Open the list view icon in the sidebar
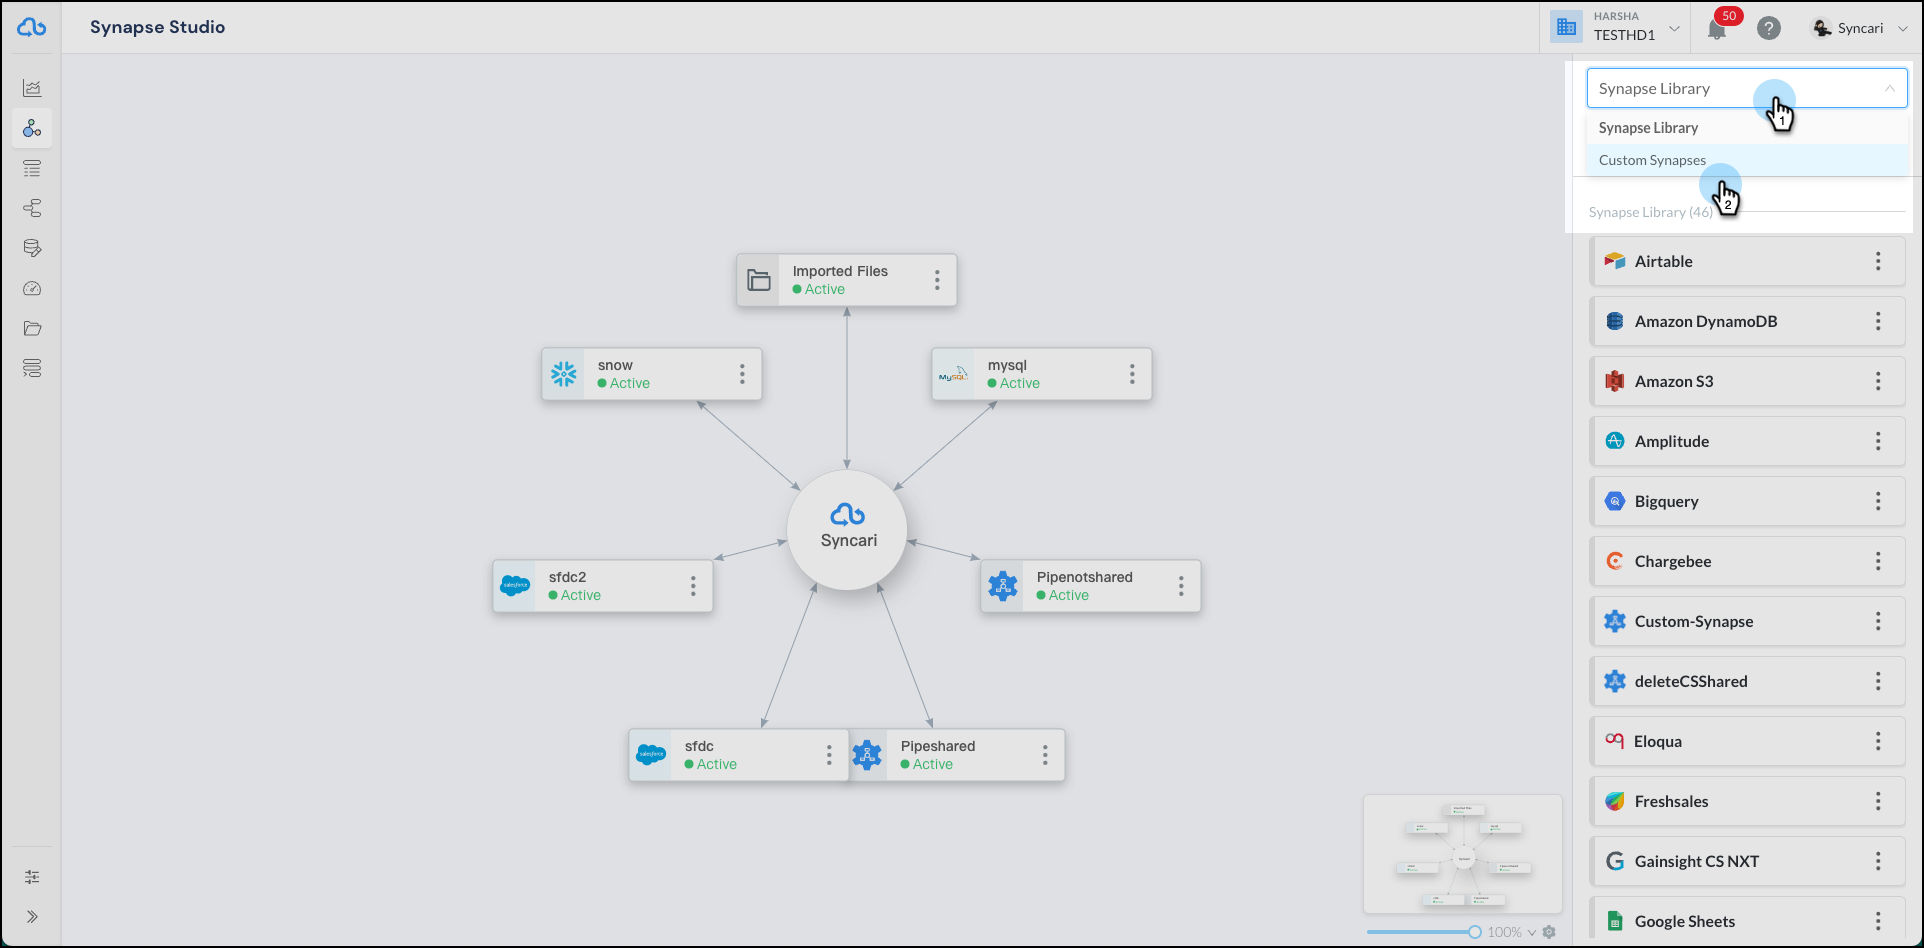Viewport: 1924px width, 948px height. pyautogui.click(x=32, y=168)
